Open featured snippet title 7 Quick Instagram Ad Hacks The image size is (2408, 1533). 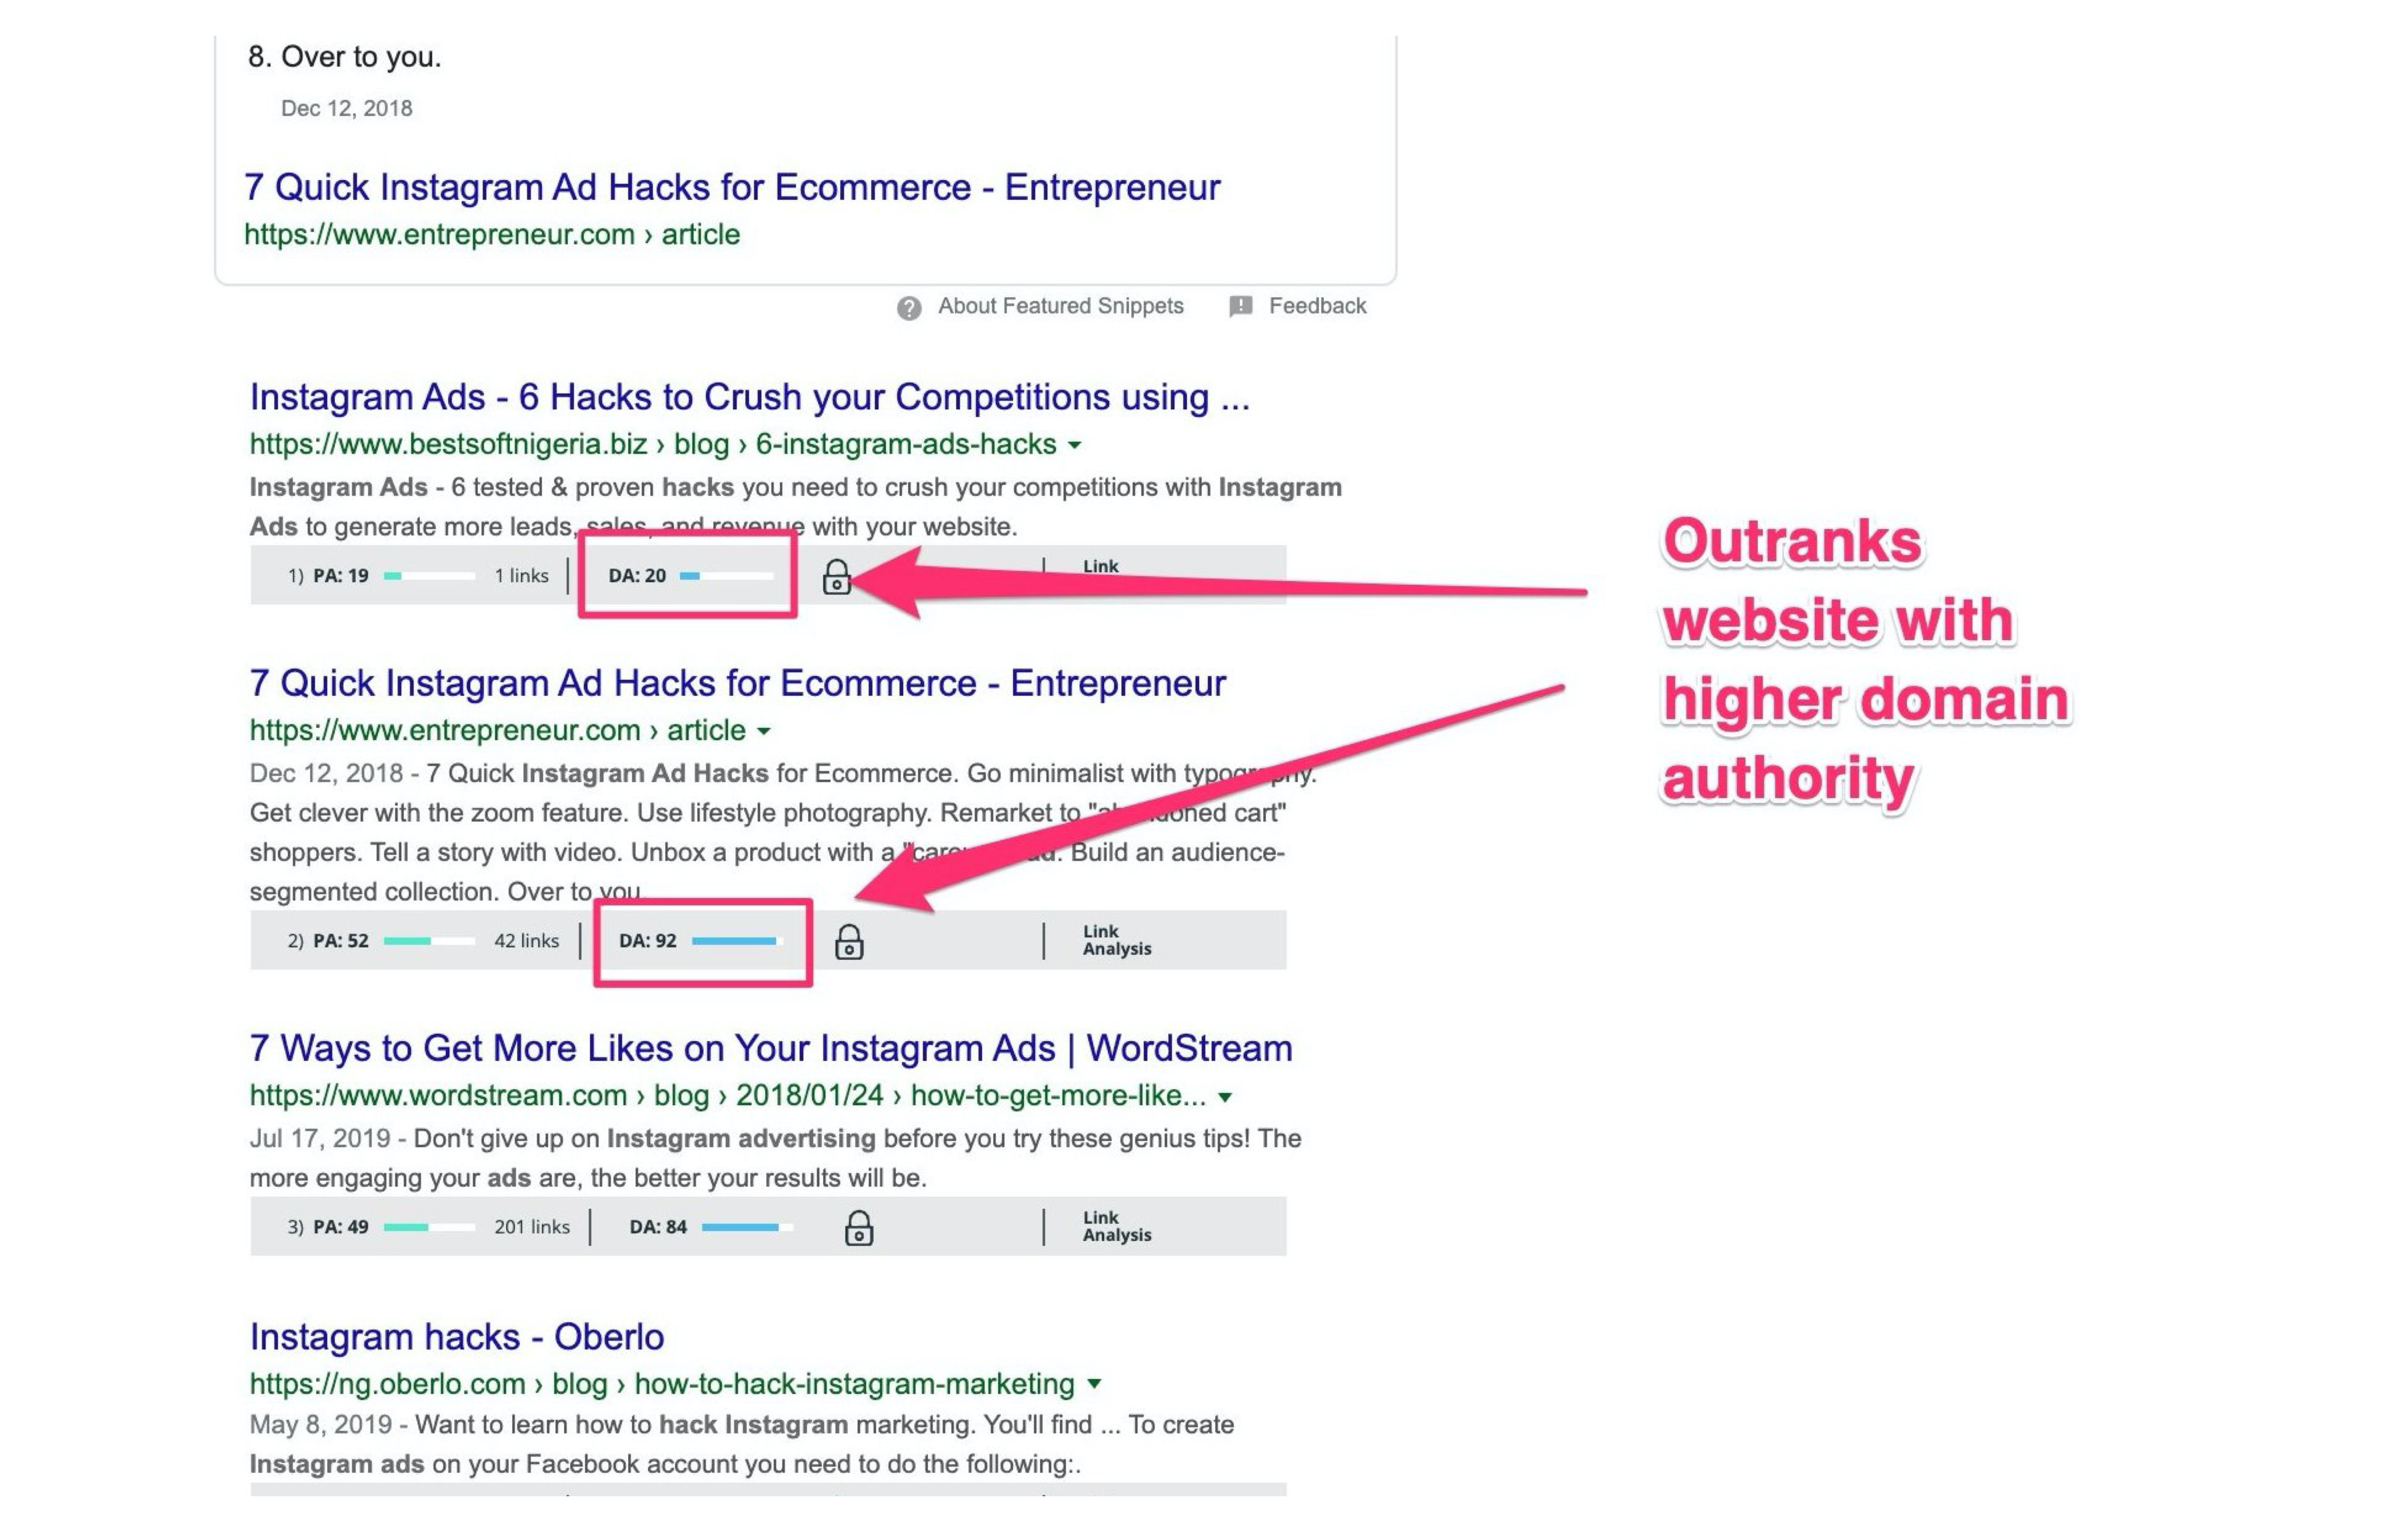click(x=732, y=187)
